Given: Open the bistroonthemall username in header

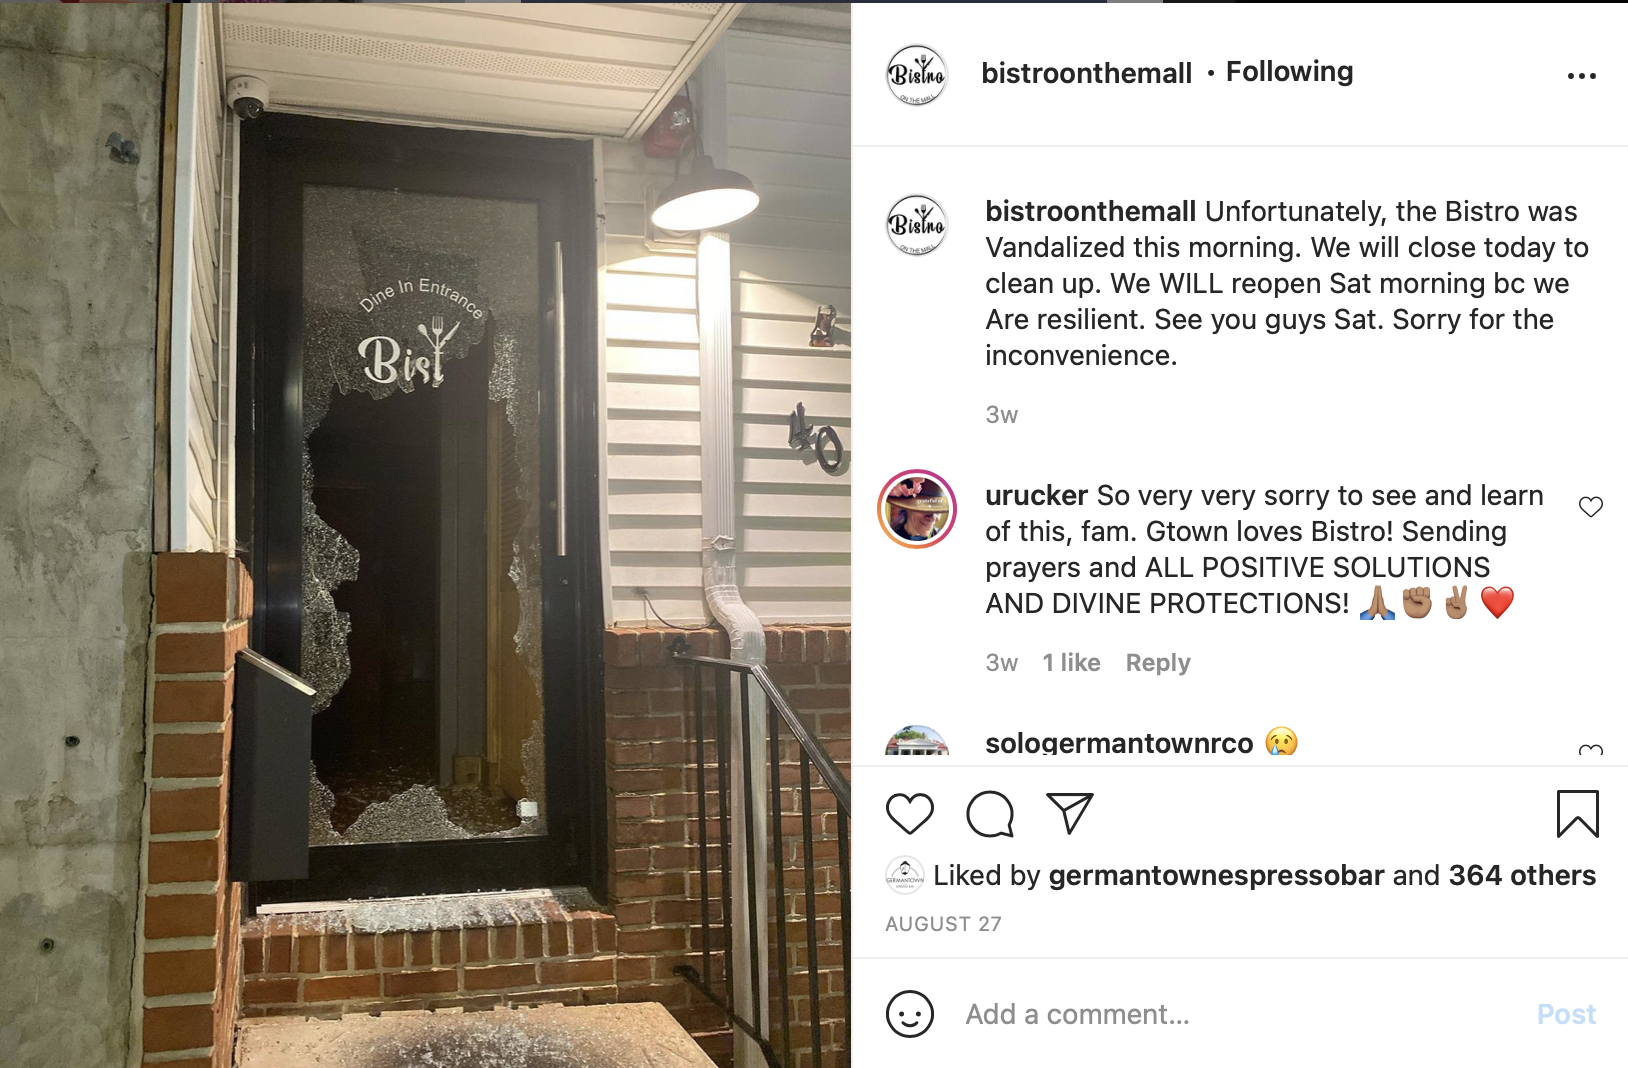Looking at the screenshot, I should coord(1086,73).
